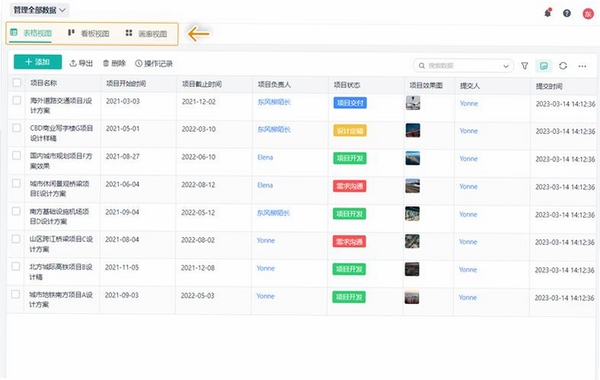The height and width of the screenshot is (380, 600).
Task: Select start date 2021-08-27
Action: point(123,156)
